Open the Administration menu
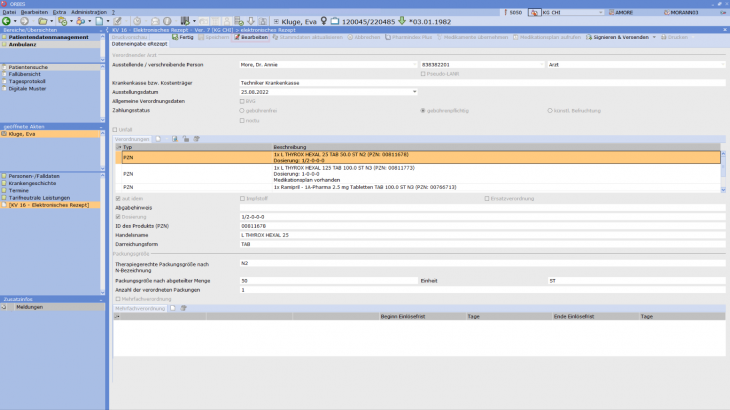Image resolution: width=730 pixels, height=410 pixels. (88, 11)
